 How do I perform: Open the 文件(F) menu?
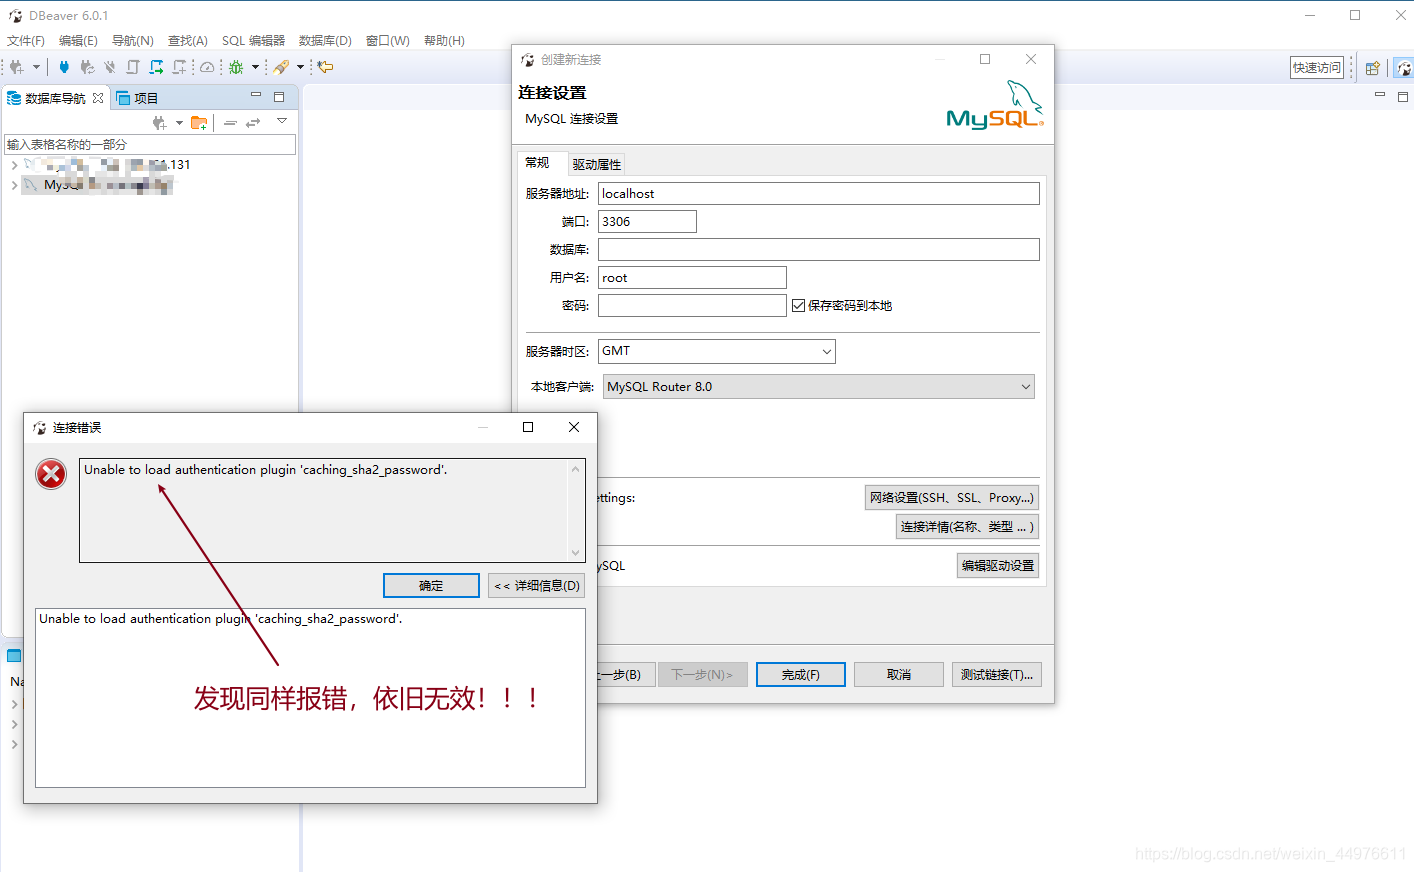pyautogui.click(x=26, y=41)
